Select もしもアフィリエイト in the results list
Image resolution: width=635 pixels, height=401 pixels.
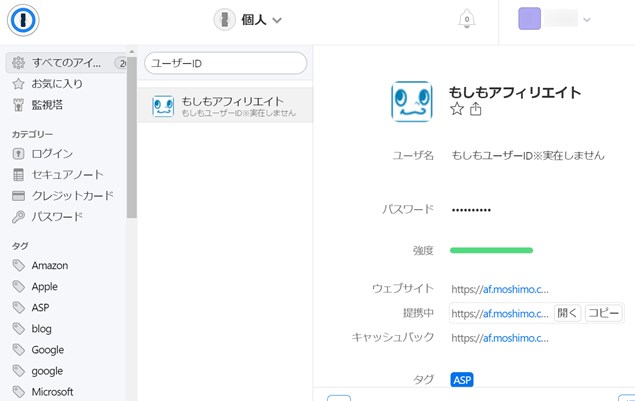[x=225, y=105]
